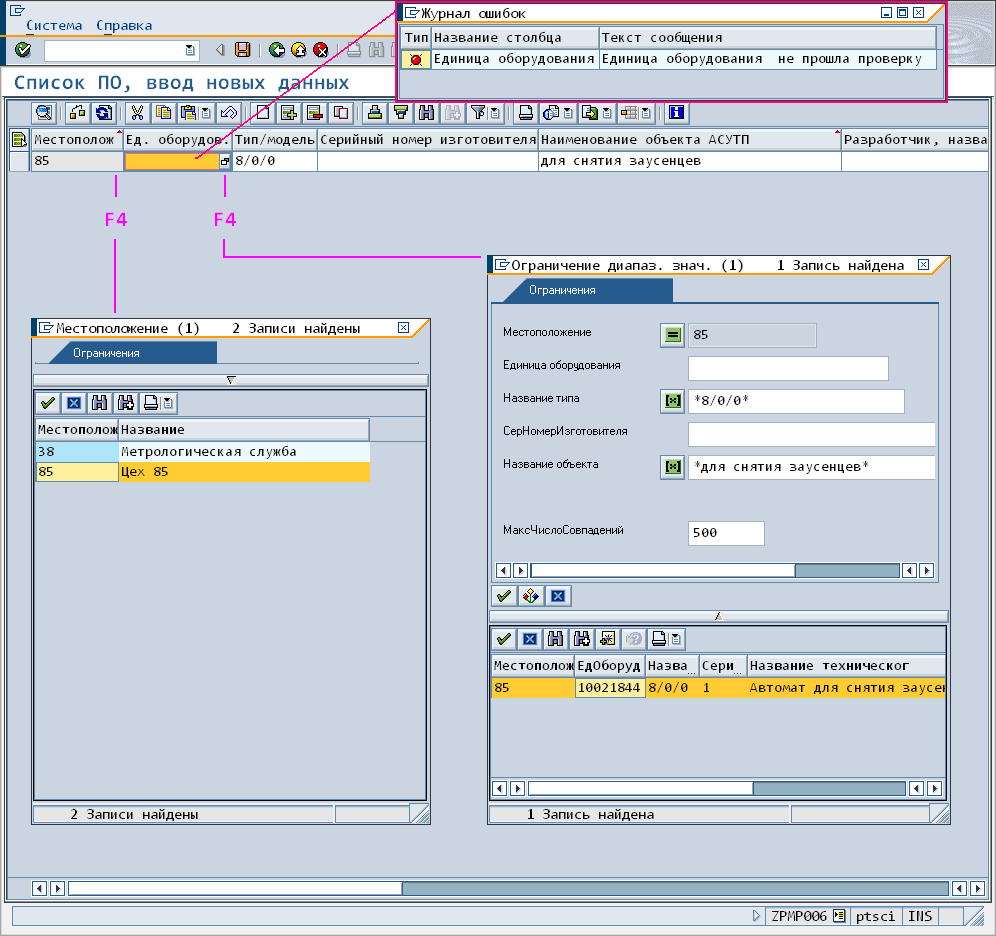Click the Save diskette icon in top toolbar
The image size is (996, 936).
(242, 50)
